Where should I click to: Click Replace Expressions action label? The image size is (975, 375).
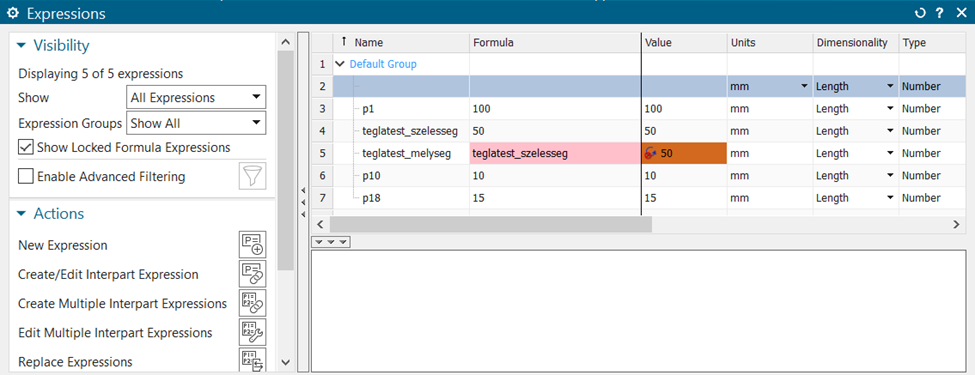(x=75, y=362)
